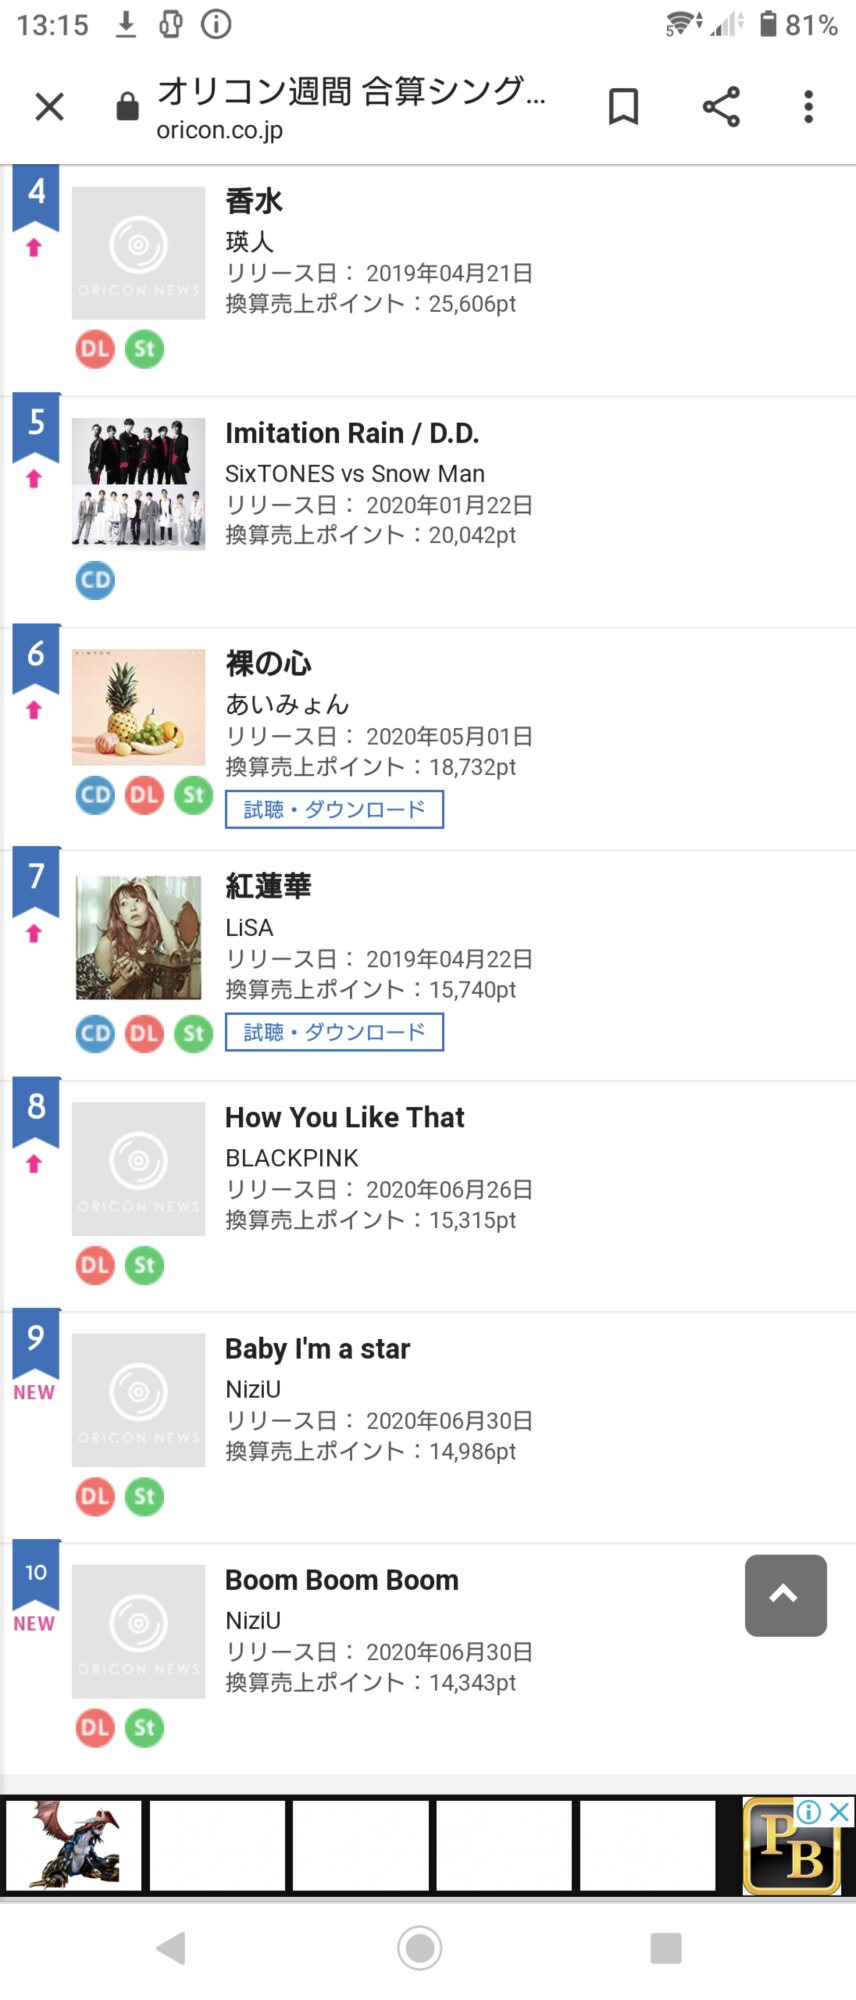Tap the CD icon under Imitation Rain
This screenshot has height=2000, width=856.
coord(96,580)
